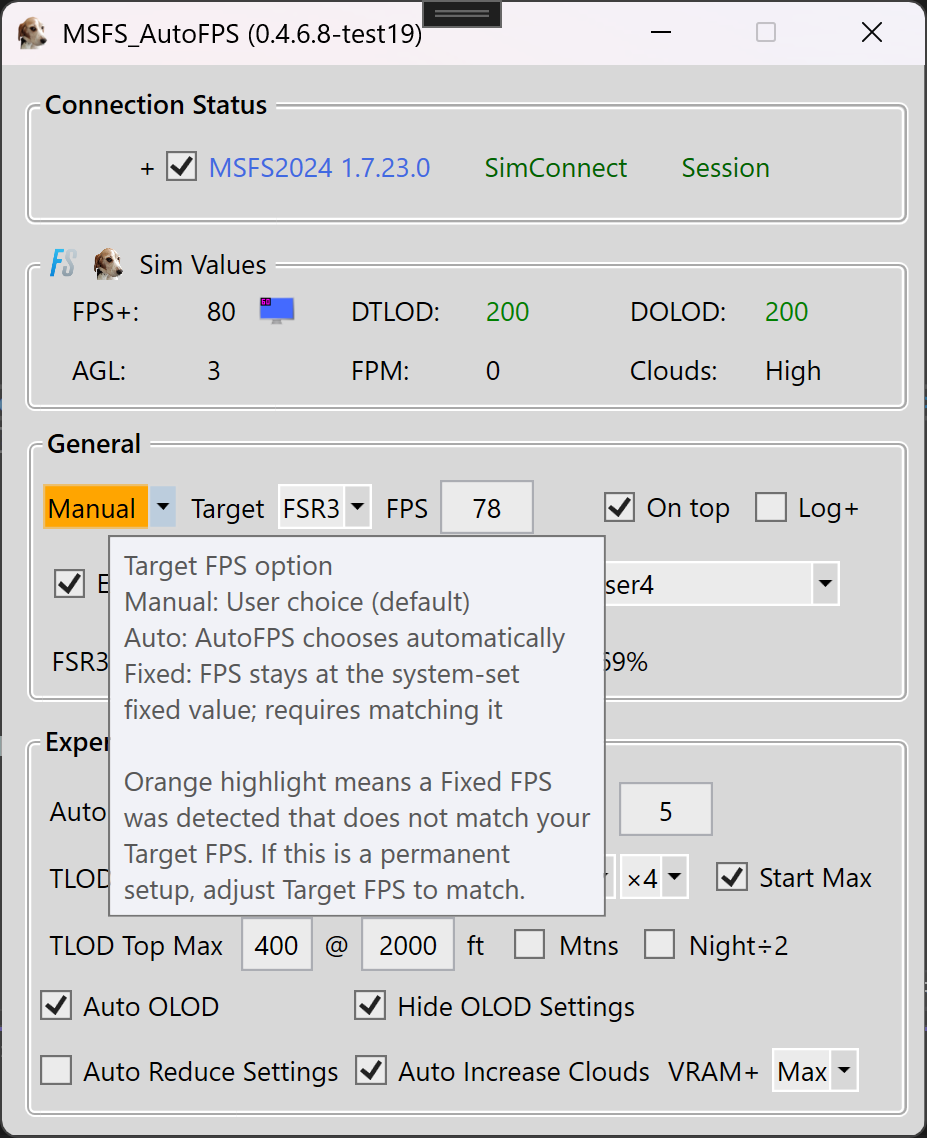This screenshot has height=1138, width=927.
Task: Minimize the MSFS_AutoFPS window
Action: coord(661,33)
